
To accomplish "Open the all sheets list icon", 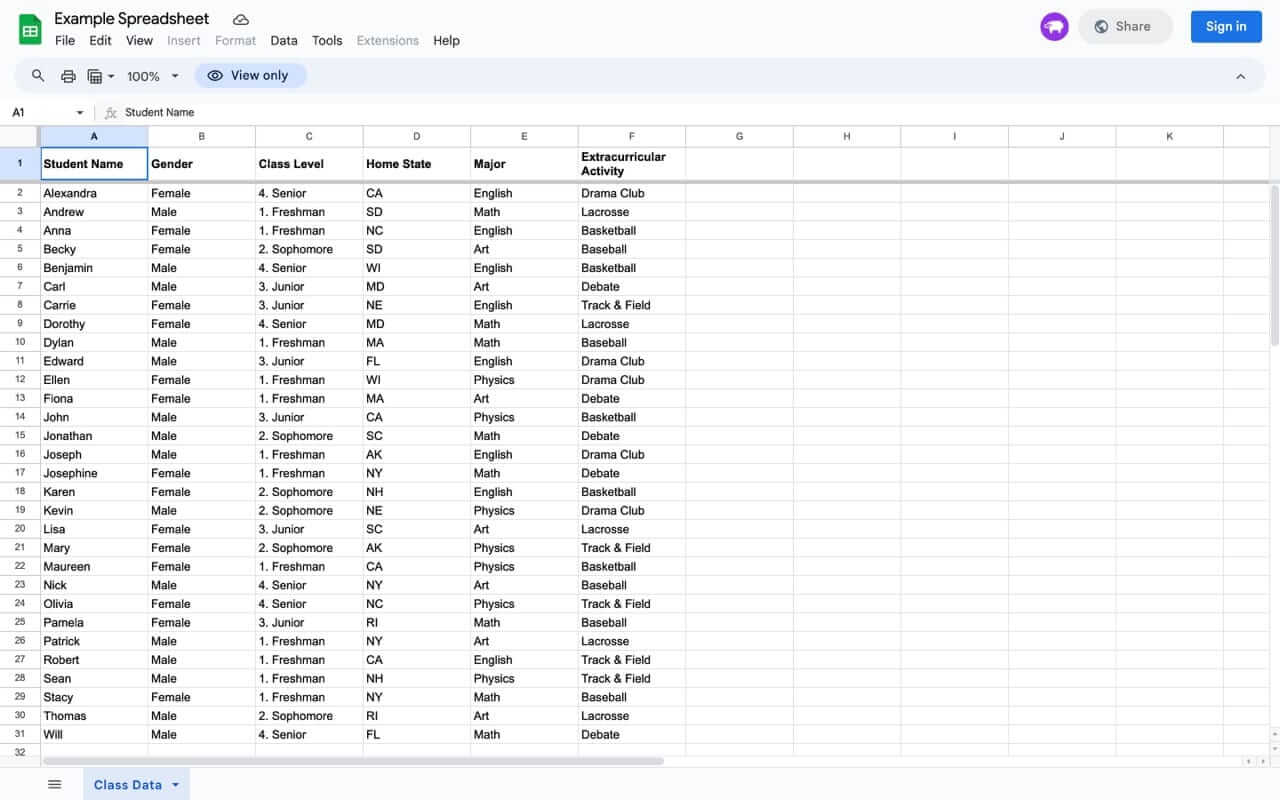I will tap(55, 785).
